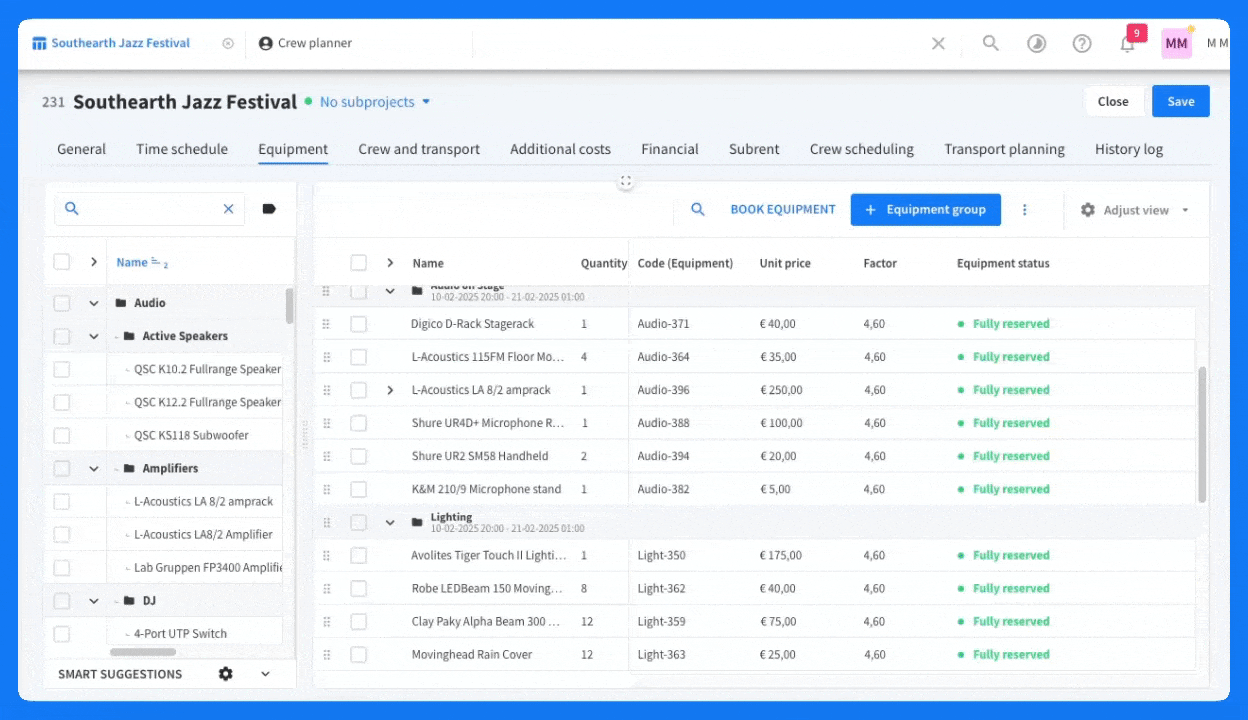
Task: Open the Crew and transport tab
Action: pyautogui.click(x=419, y=149)
